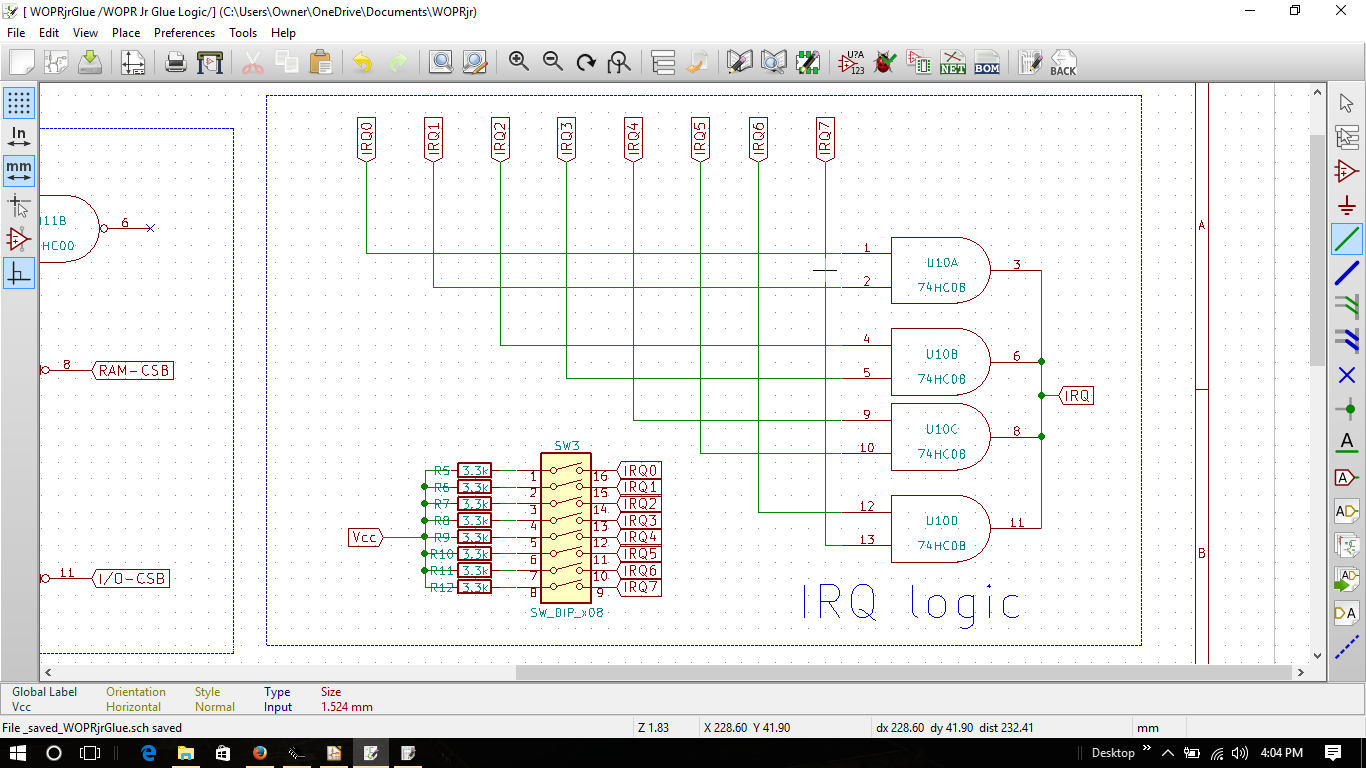Screen dimensions: 1366x768
Task: Open the Preferences menu
Action: point(184,33)
